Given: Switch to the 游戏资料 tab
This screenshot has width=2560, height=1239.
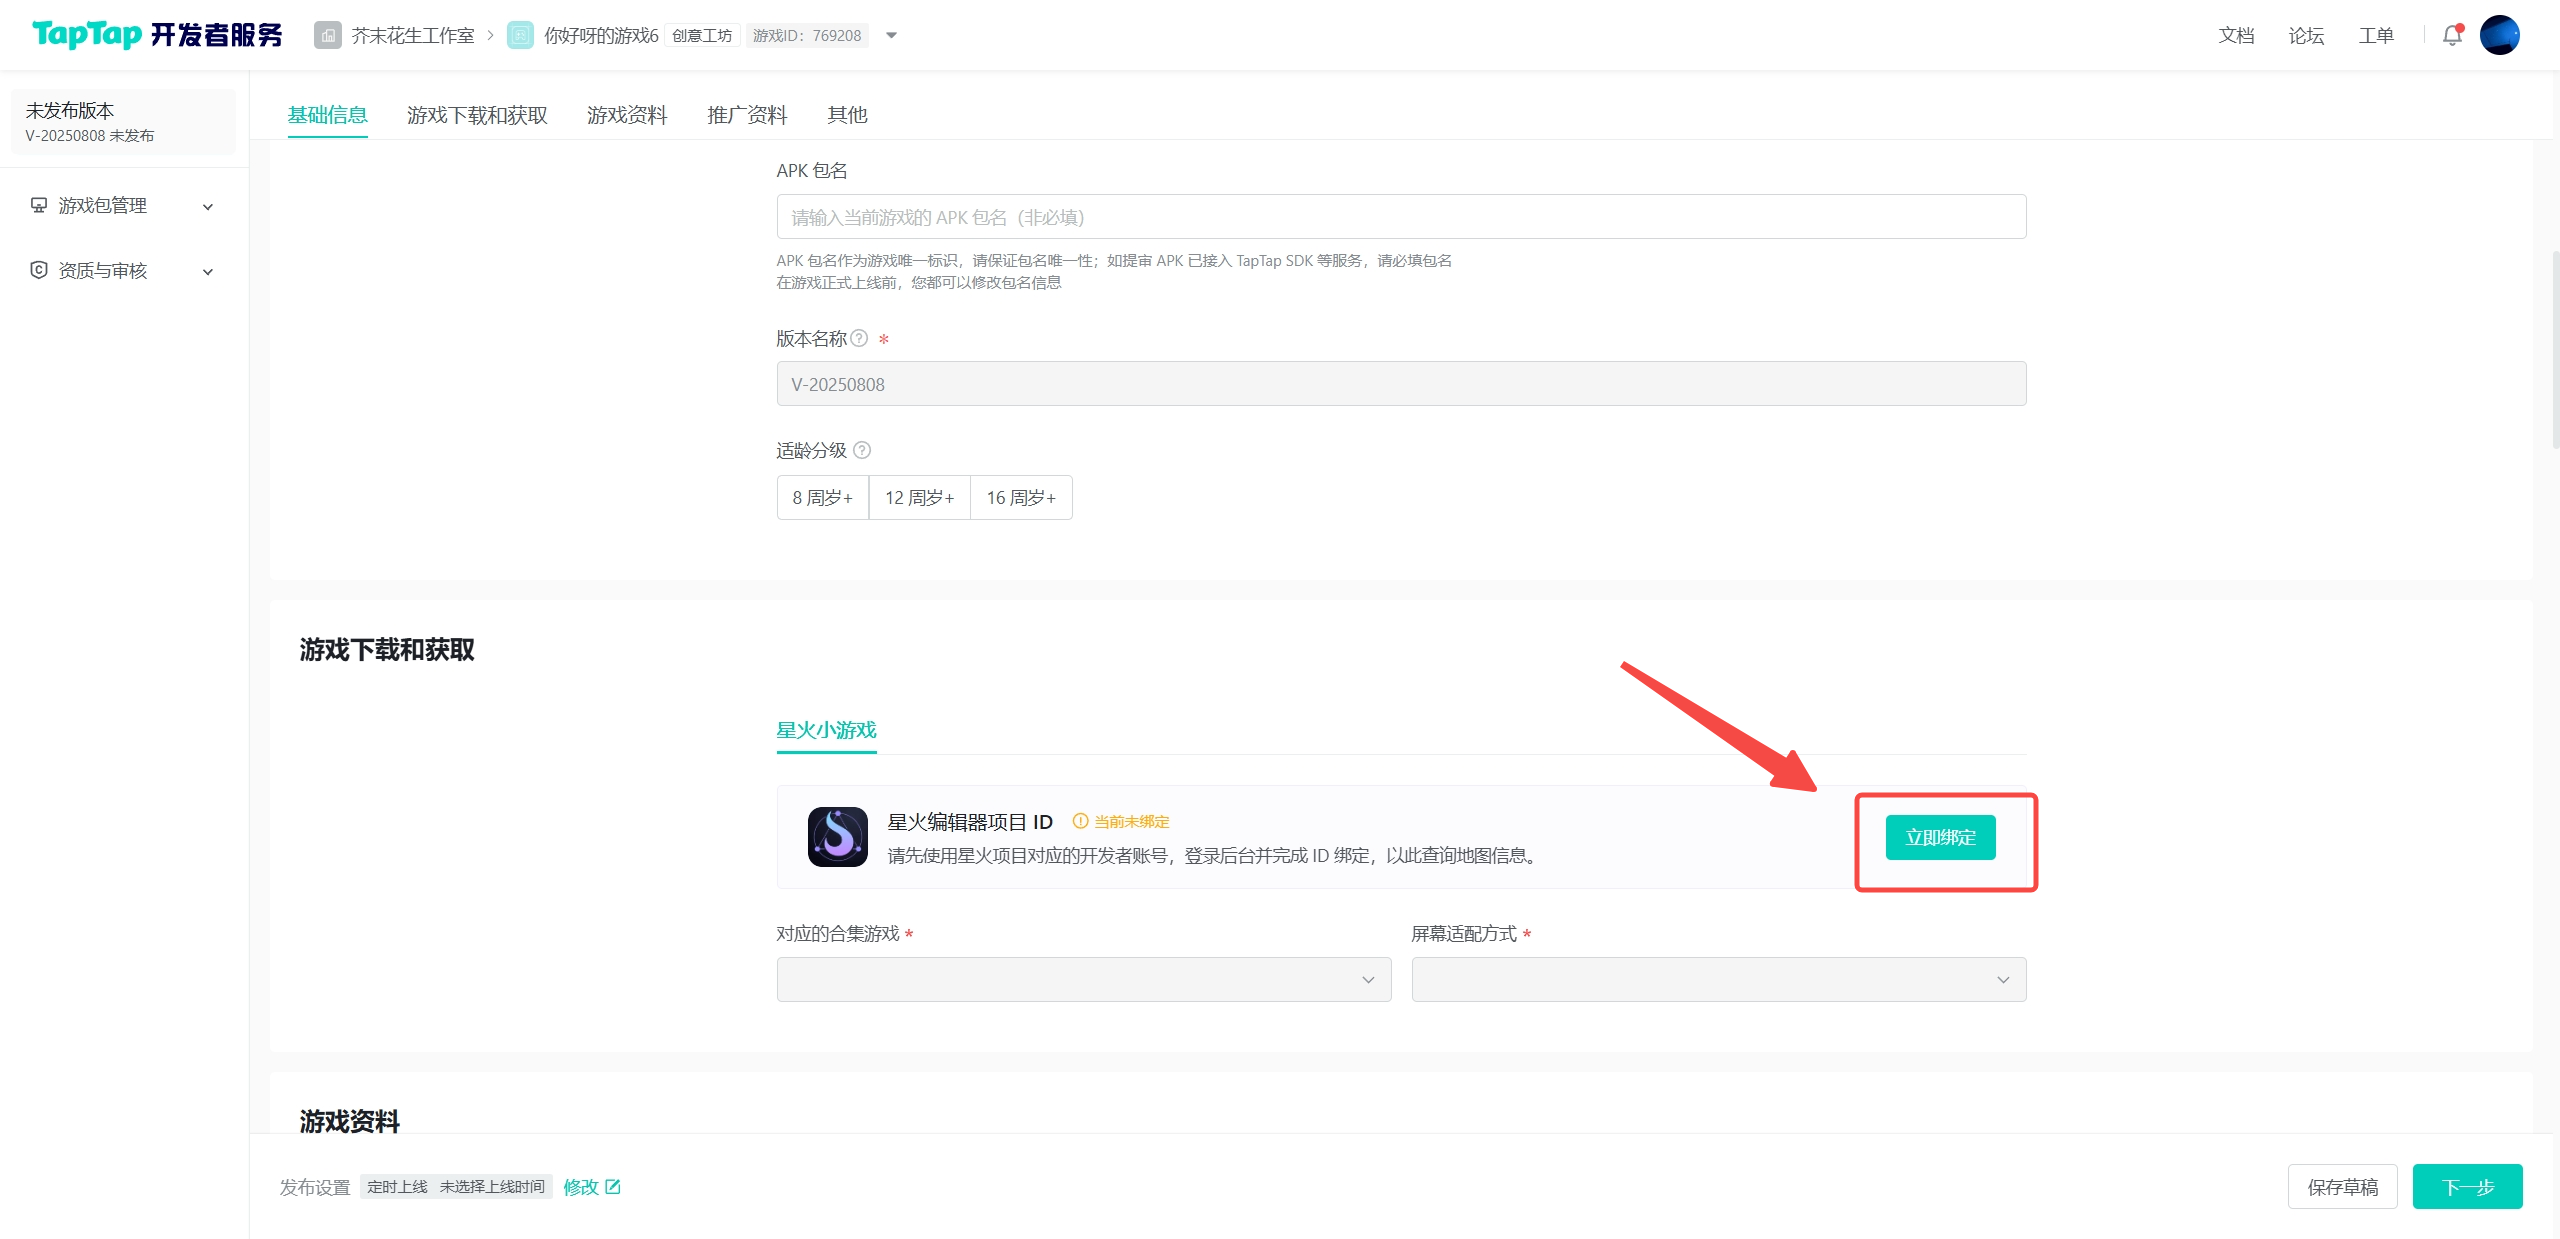Looking at the screenshot, I should (627, 115).
